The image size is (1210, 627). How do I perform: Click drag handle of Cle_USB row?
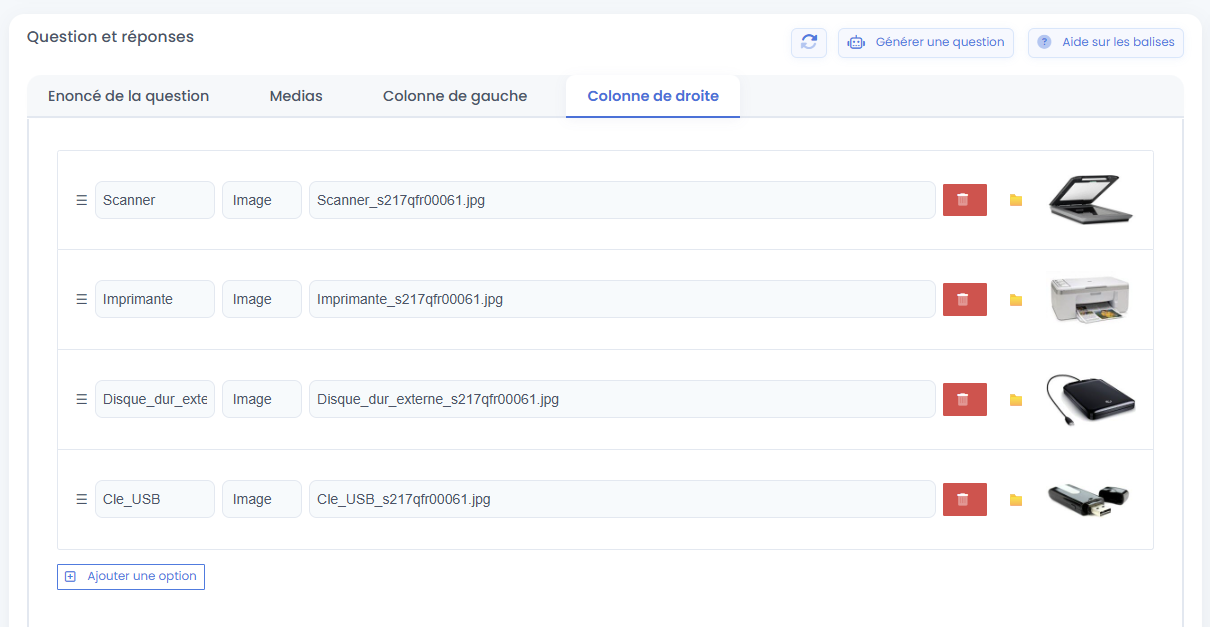[x=82, y=499]
